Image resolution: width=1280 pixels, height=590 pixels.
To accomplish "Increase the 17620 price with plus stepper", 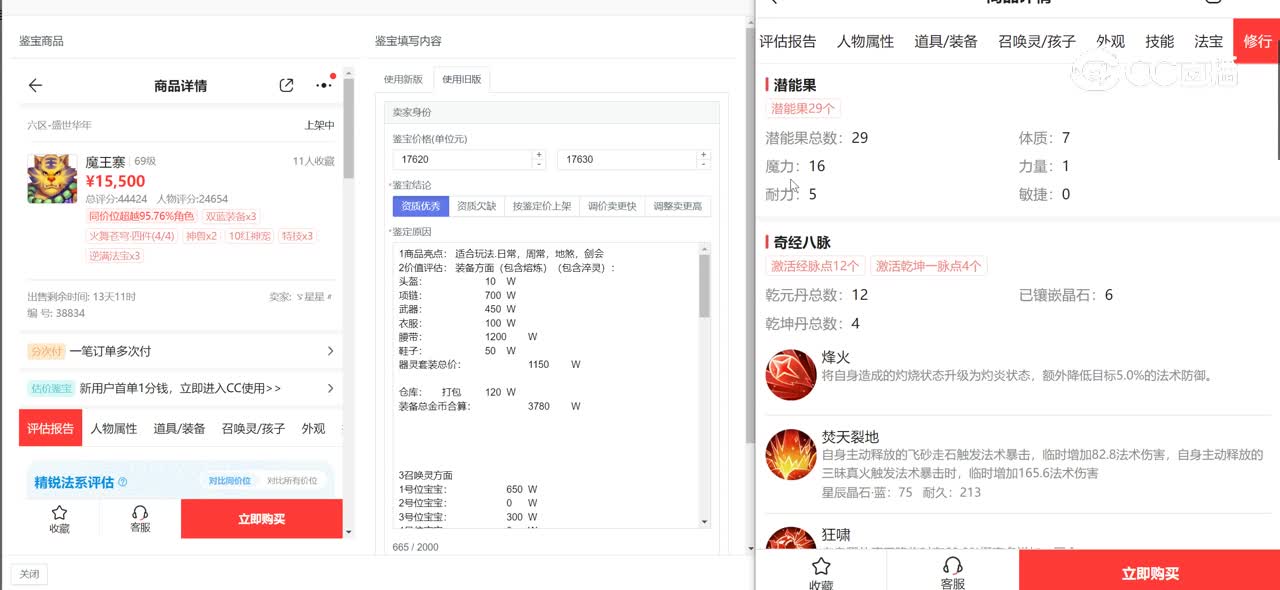I will pos(539,154).
